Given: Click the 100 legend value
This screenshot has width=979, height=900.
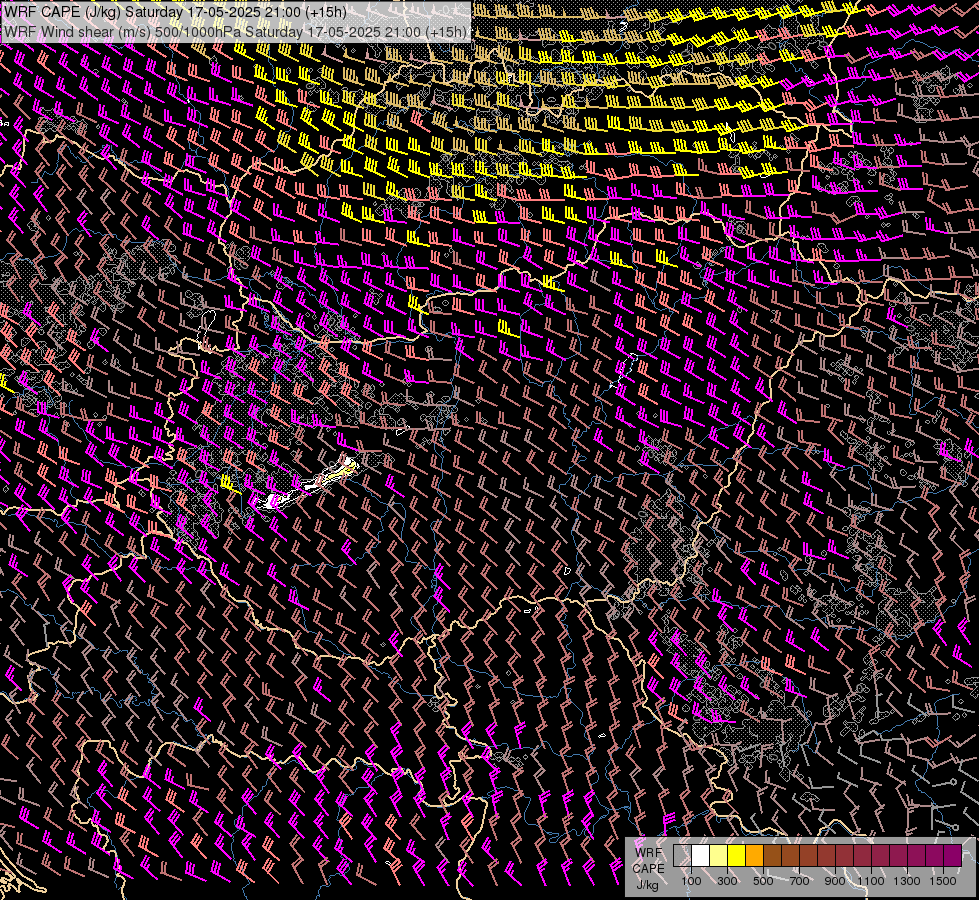Looking at the screenshot, I should click(x=691, y=881).
